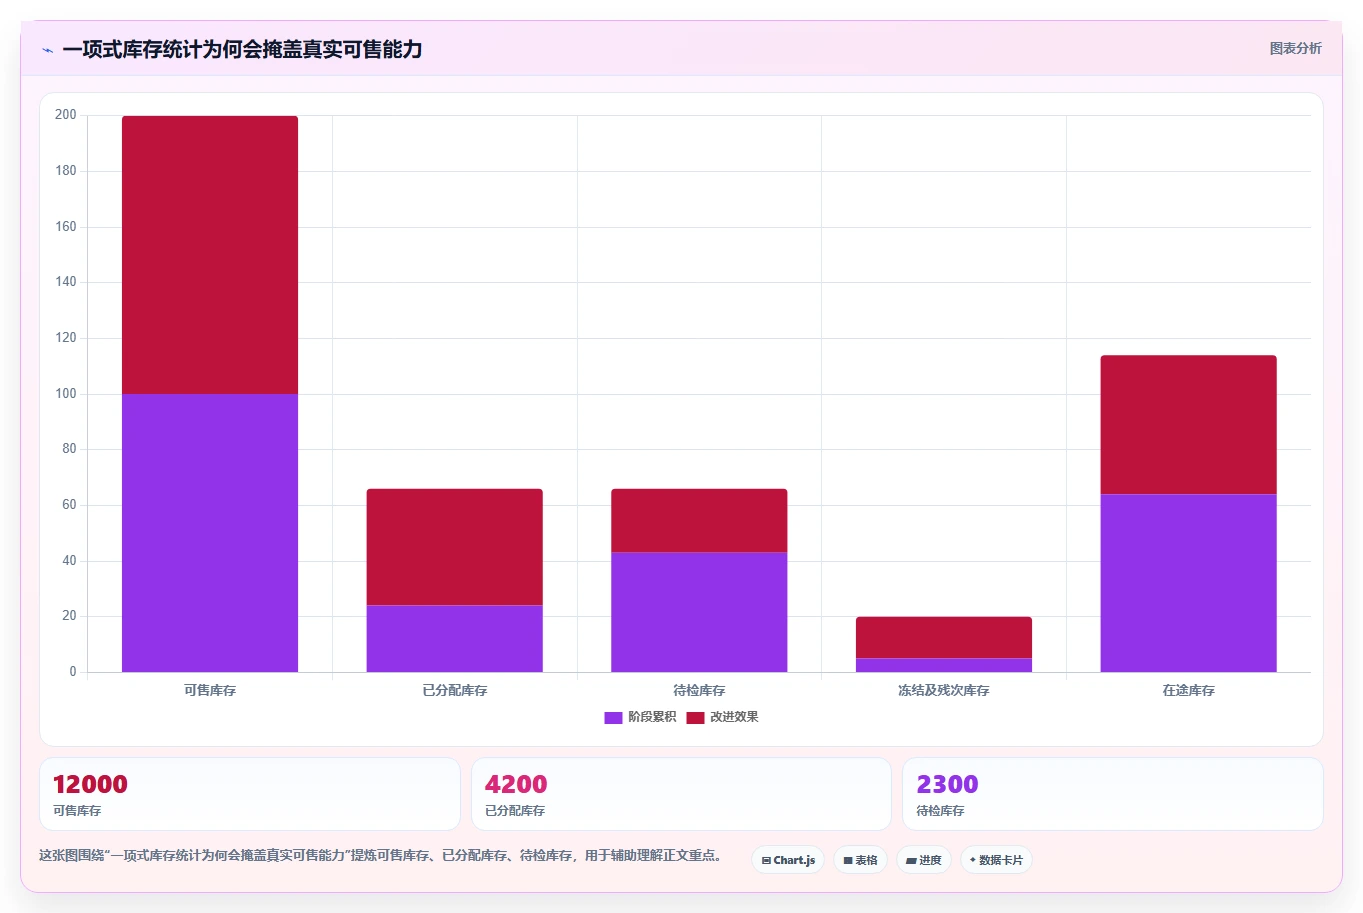Click the 可售库存 x-axis label
Screen dimensions: 1363x913
tap(210, 691)
